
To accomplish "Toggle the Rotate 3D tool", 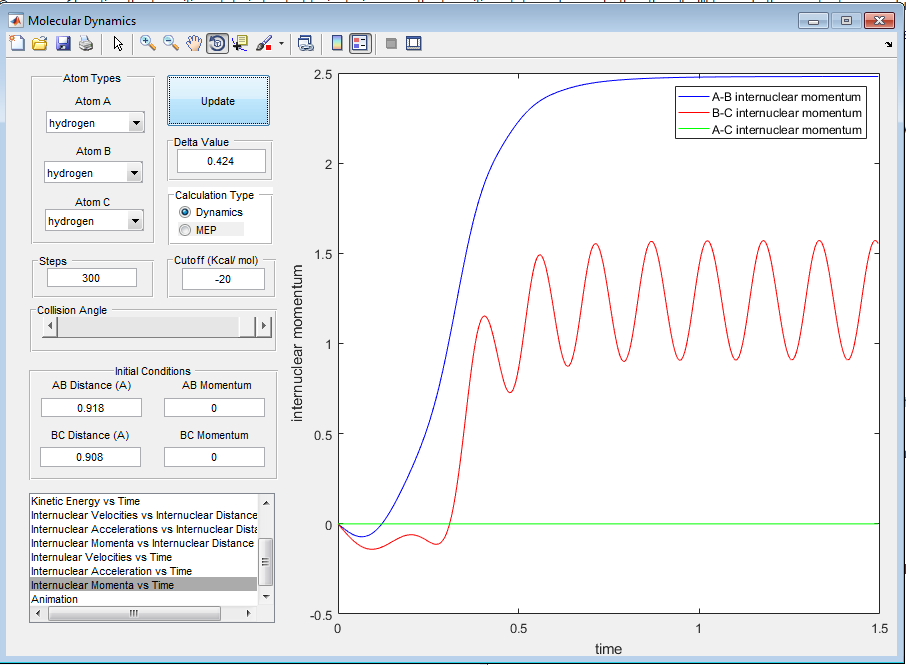I will pyautogui.click(x=217, y=43).
